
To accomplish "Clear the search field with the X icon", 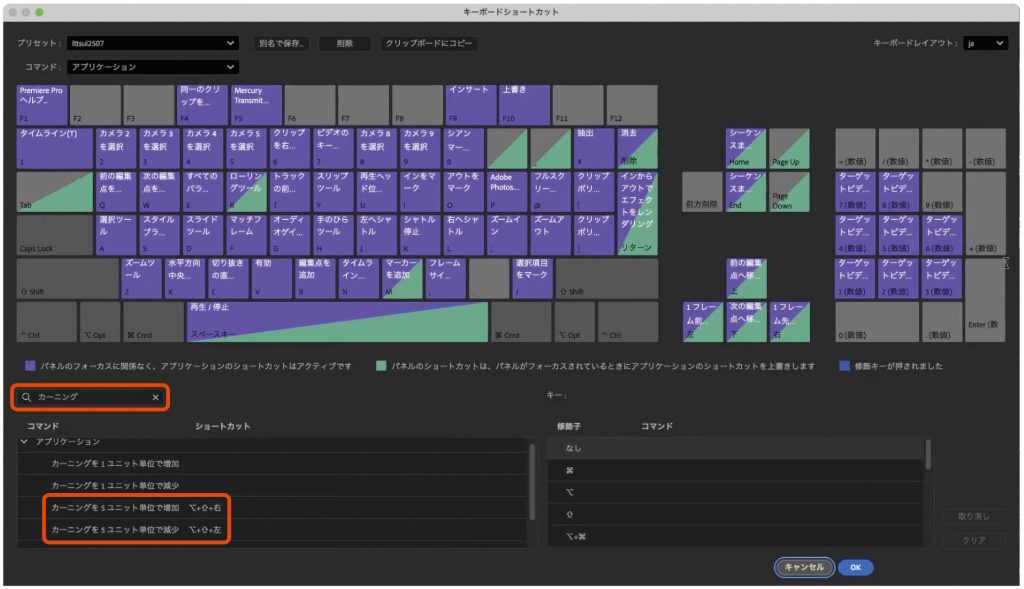I will pos(155,397).
